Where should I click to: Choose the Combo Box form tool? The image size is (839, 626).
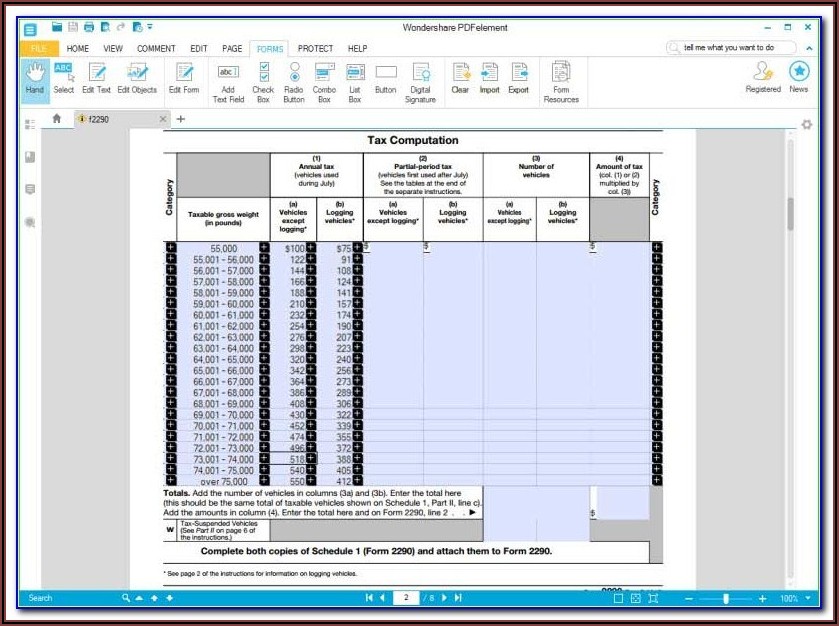(x=324, y=82)
